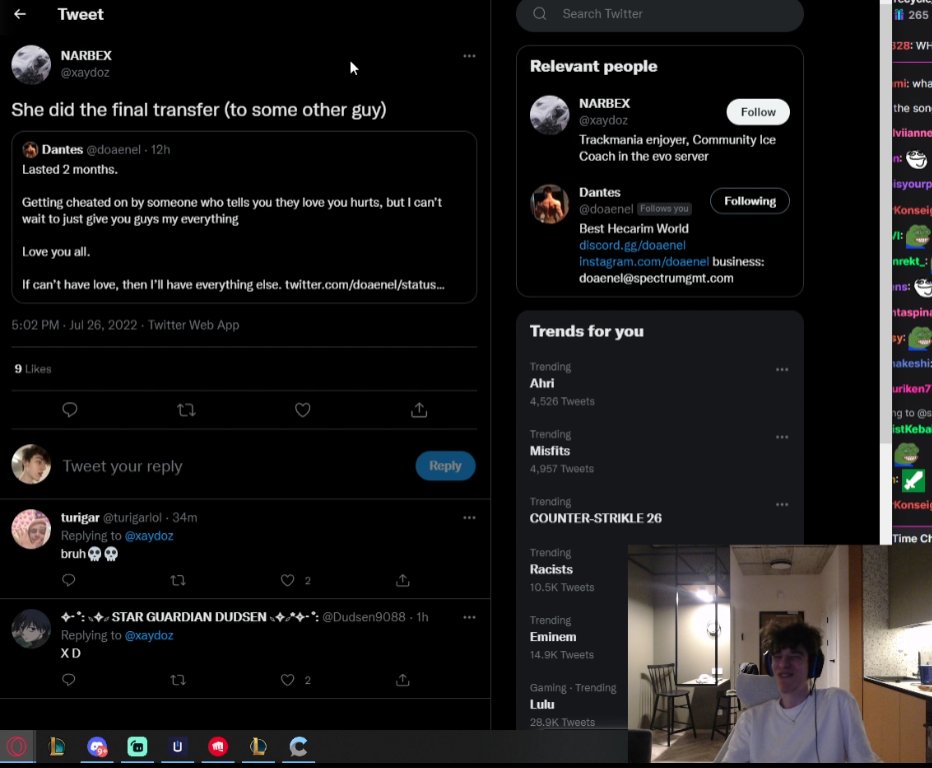
Task: Retweet DUDSEN's X D reply
Action: click(x=178, y=679)
